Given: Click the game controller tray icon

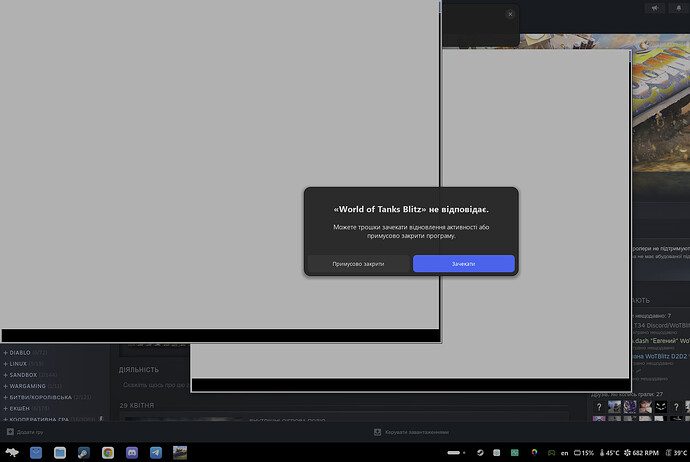Looking at the screenshot, I should coord(551,452).
